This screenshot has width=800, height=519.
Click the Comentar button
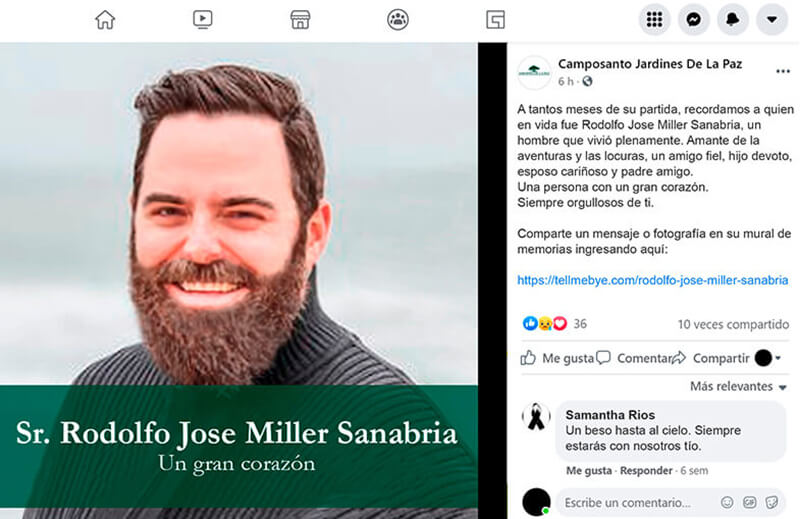click(634, 358)
